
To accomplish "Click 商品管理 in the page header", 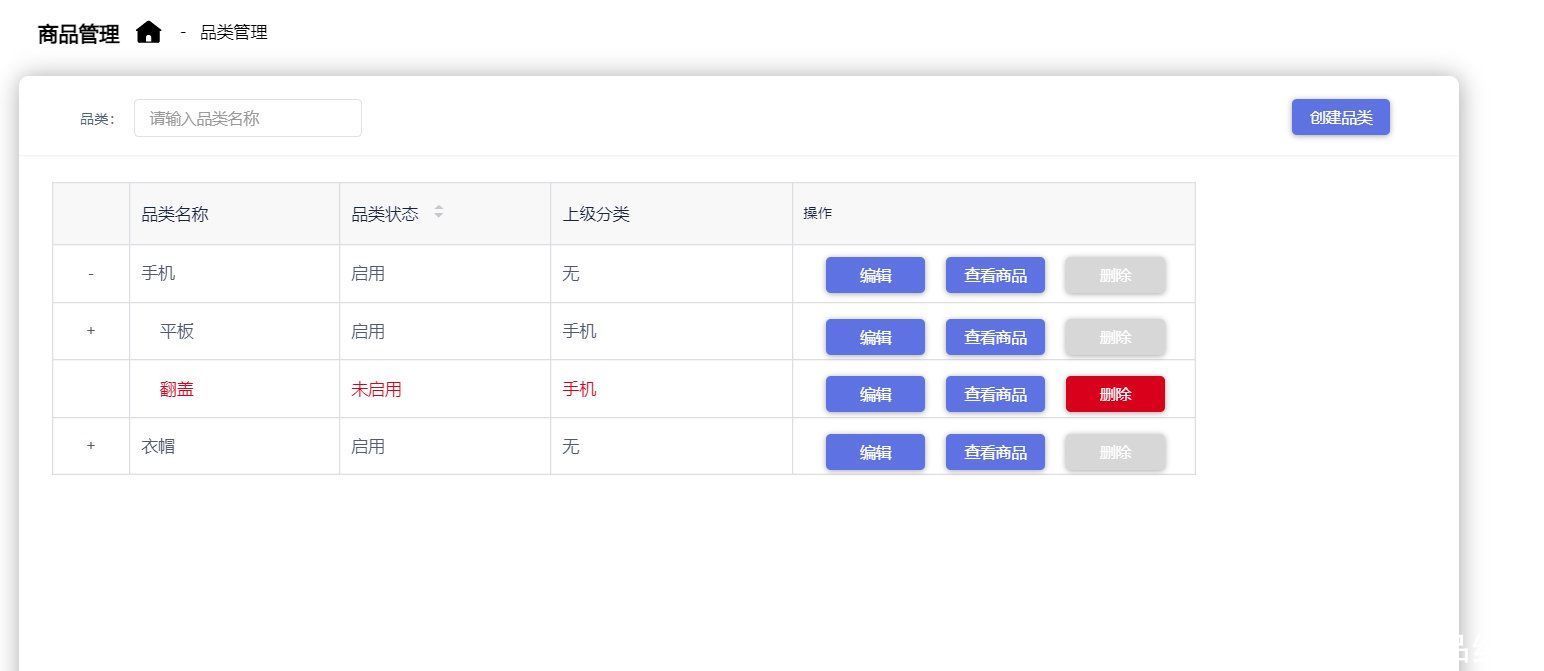I will [x=76, y=32].
